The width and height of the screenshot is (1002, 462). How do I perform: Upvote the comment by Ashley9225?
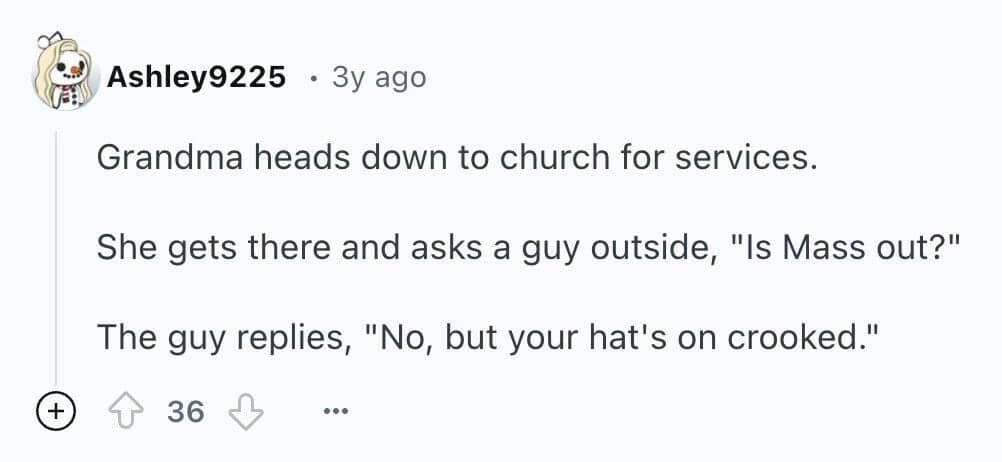point(127,410)
